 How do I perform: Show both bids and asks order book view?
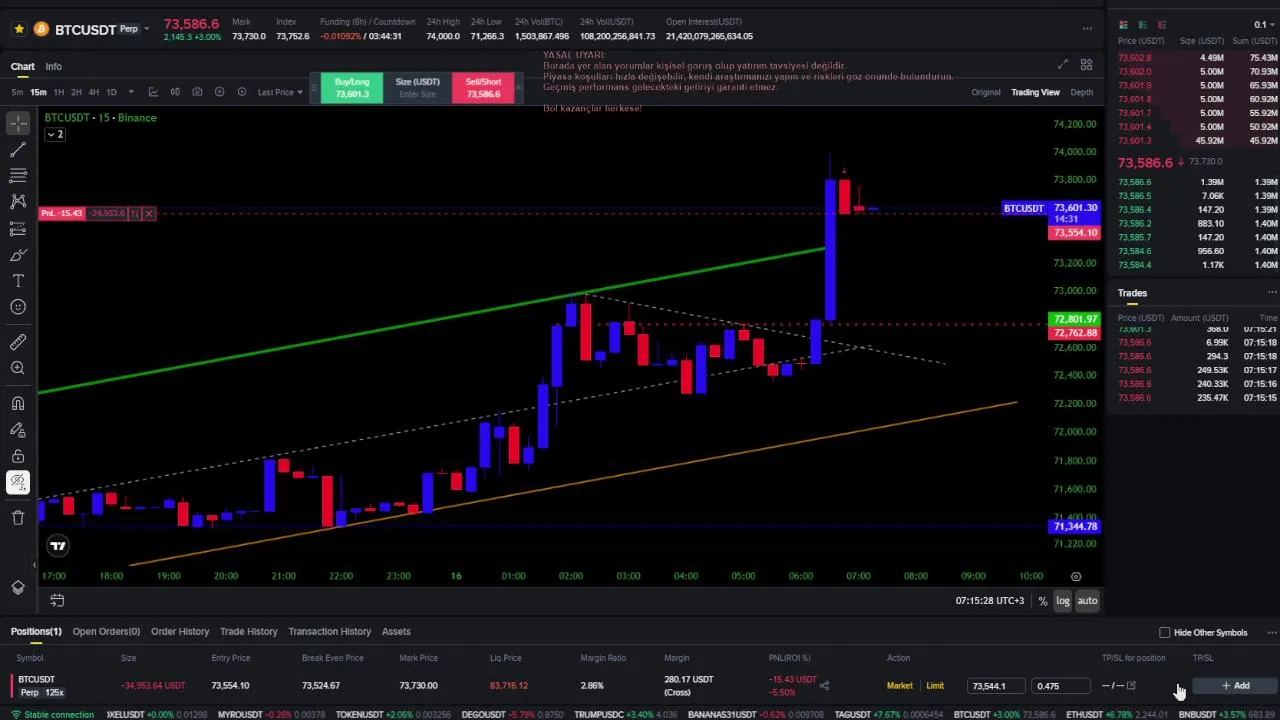point(1123,25)
